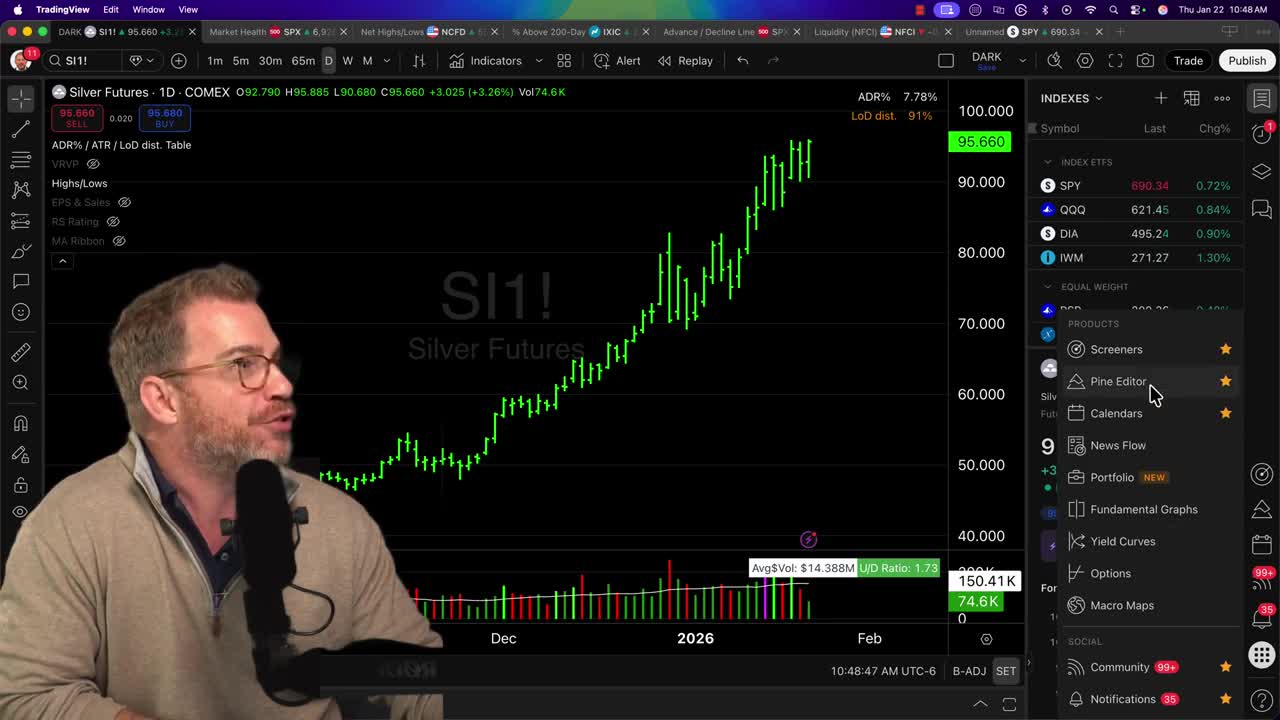This screenshot has width=1280, height=720.
Task: Open the emoji sticker tool
Action: coord(21,312)
